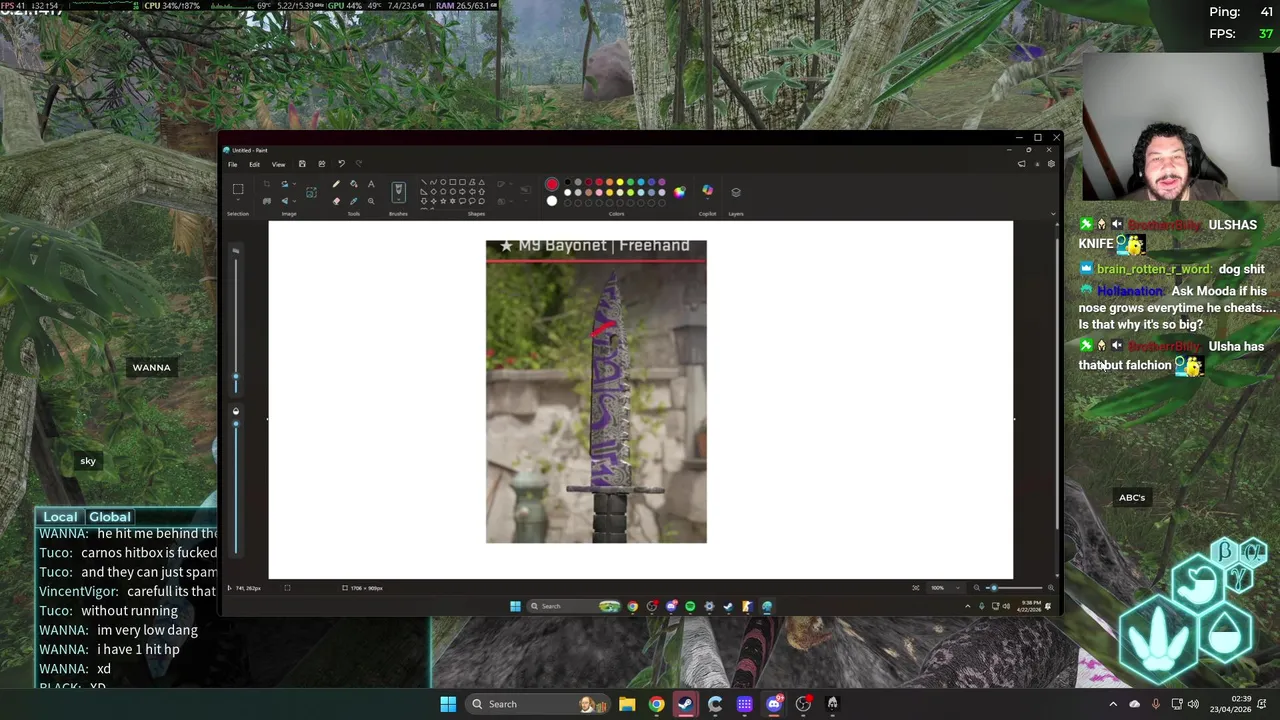Viewport: 1280px width, 720px height.
Task: Click the WANNA player name tag
Action: click(152, 367)
